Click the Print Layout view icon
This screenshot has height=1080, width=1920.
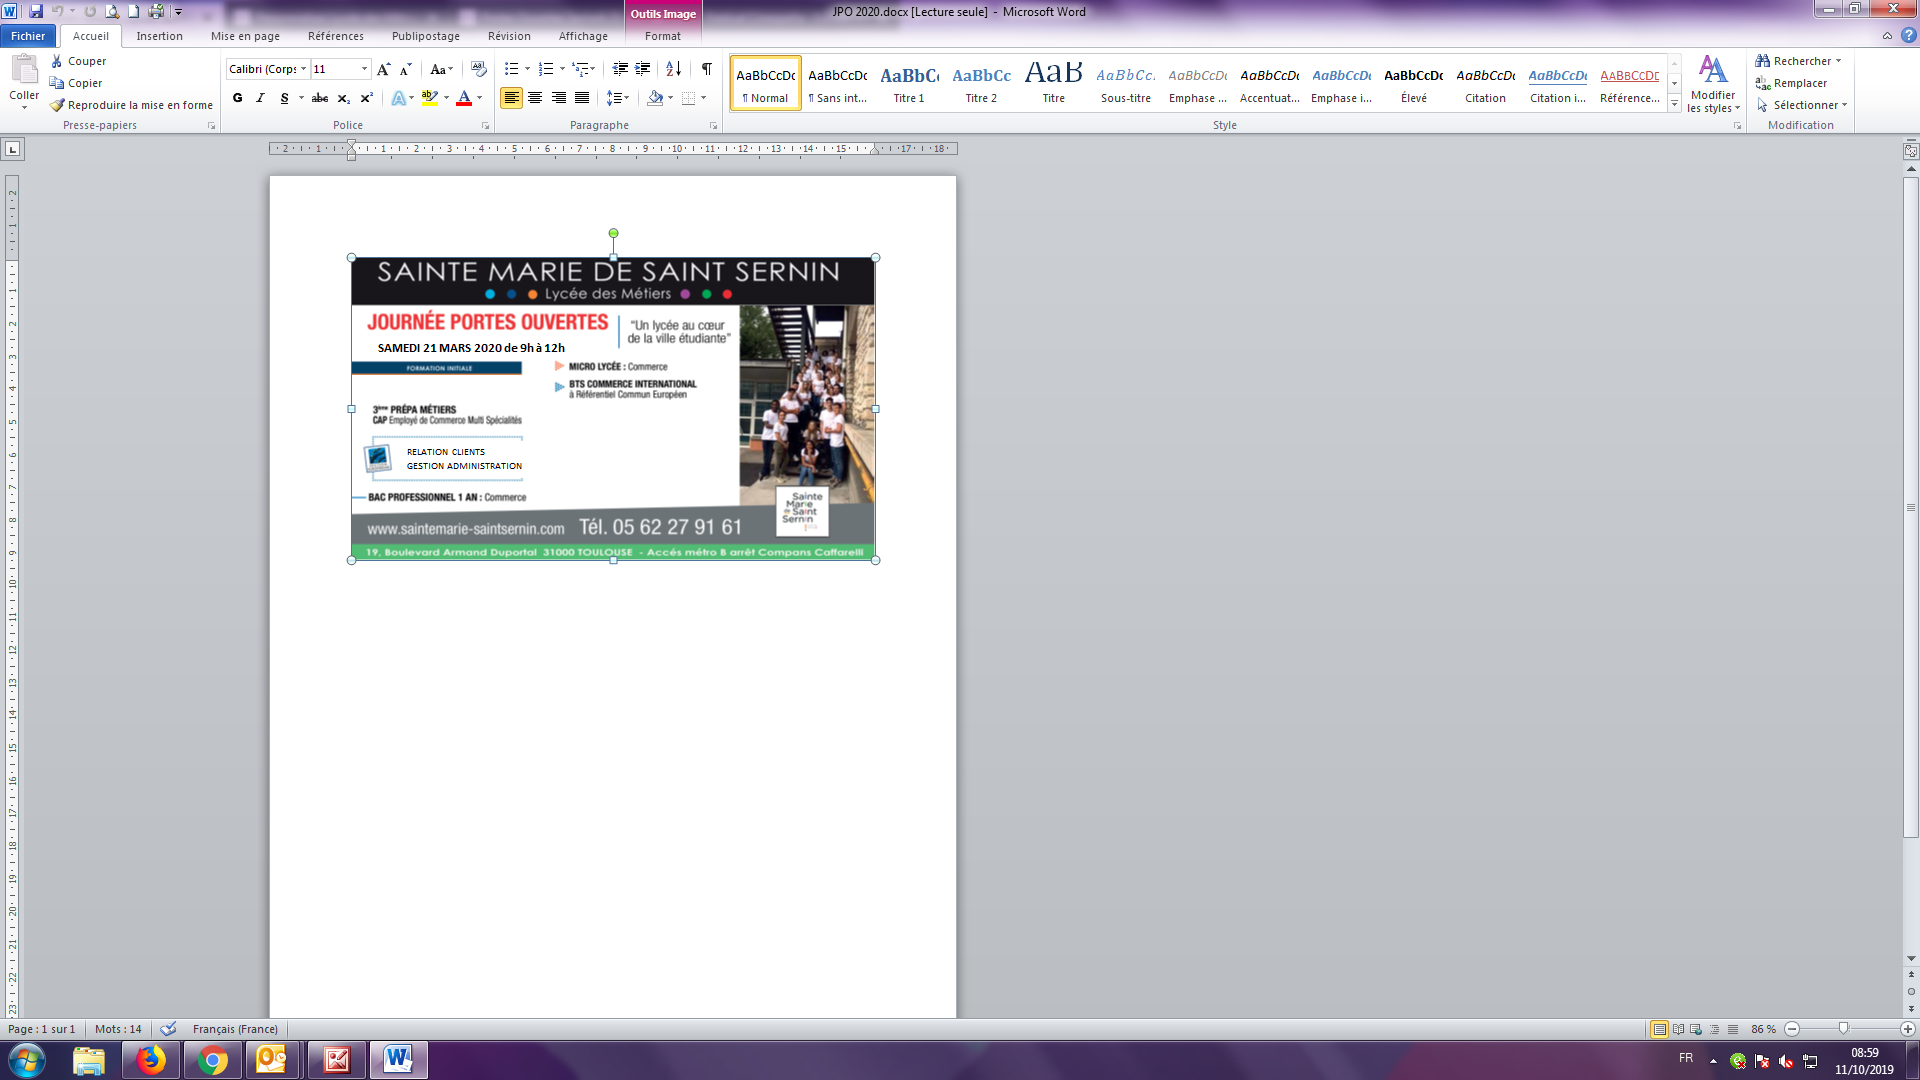pyautogui.click(x=1659, y=1029)
